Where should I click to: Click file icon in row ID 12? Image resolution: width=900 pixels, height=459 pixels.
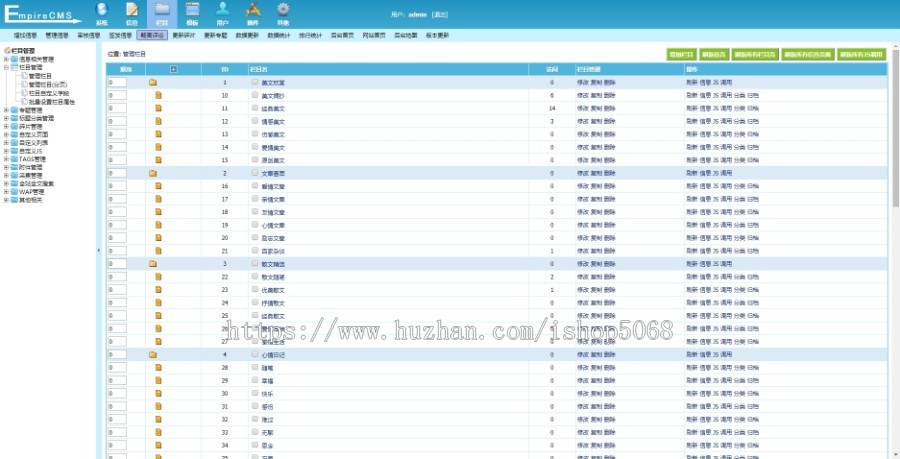[158, 121]
